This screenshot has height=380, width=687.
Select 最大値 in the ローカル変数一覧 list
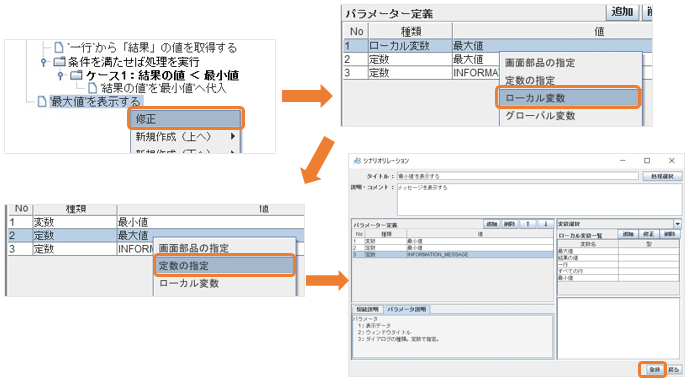[x=618, y=251]
